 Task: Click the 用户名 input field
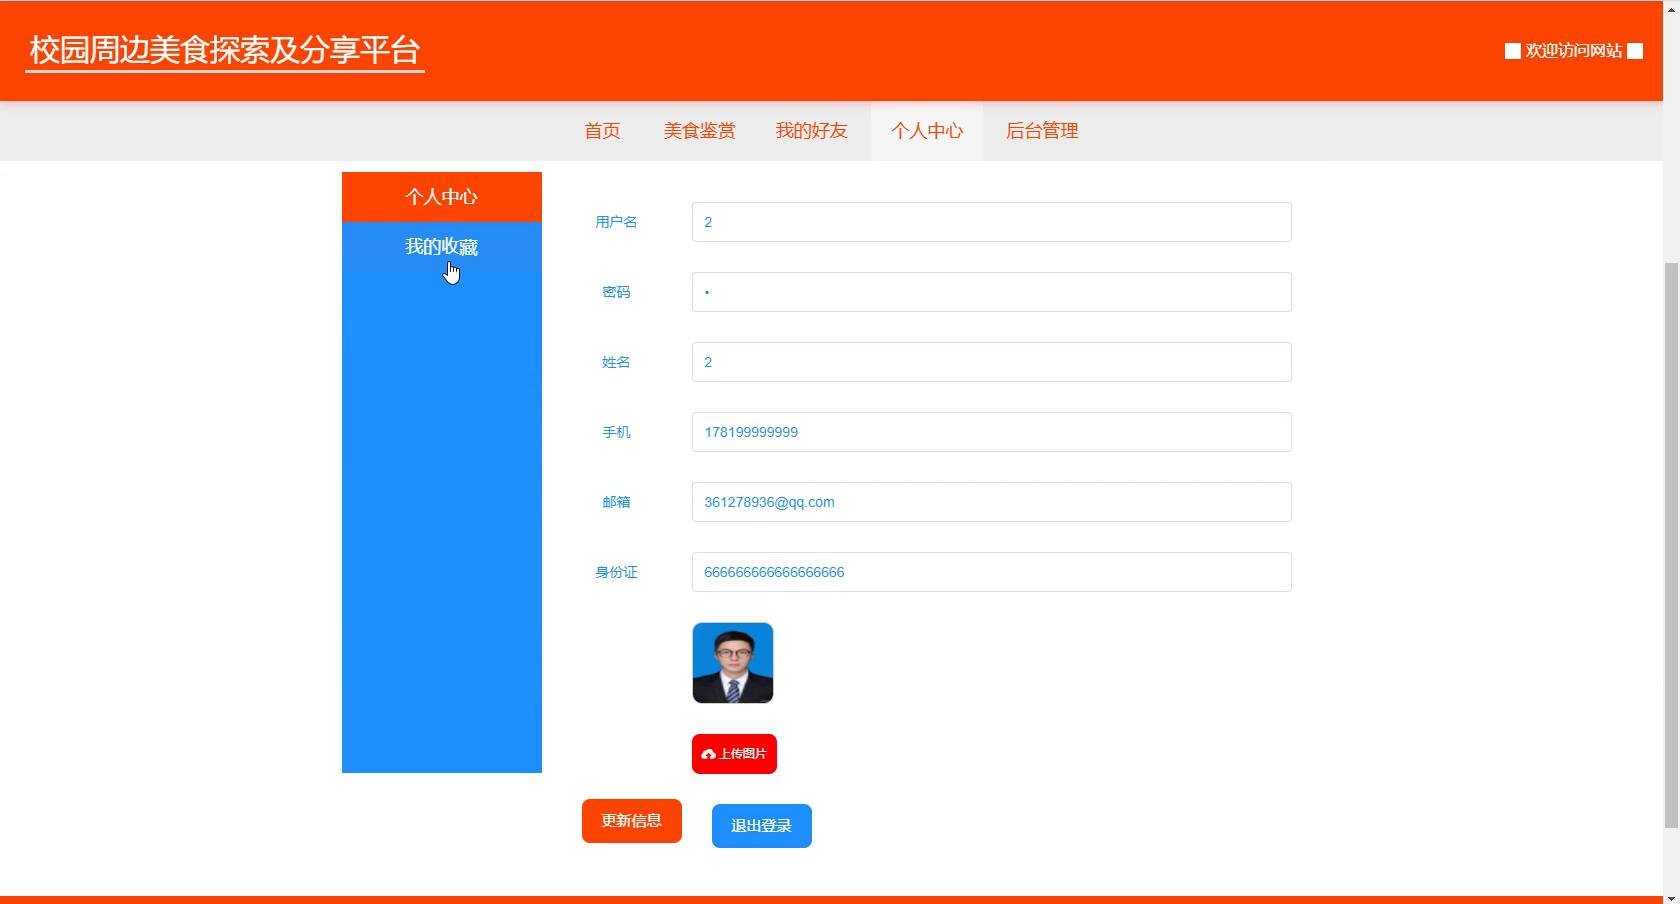991,222
